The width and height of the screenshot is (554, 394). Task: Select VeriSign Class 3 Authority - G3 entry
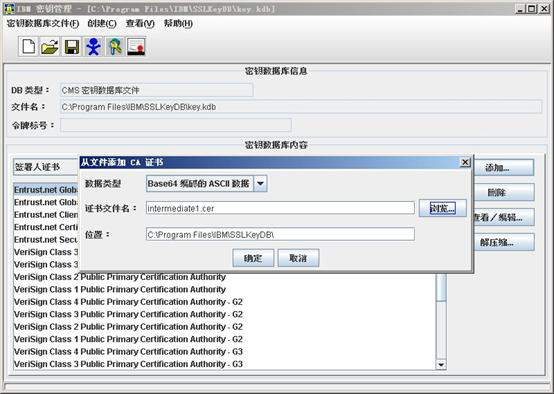pyautogui.click(x=225, y=364)
